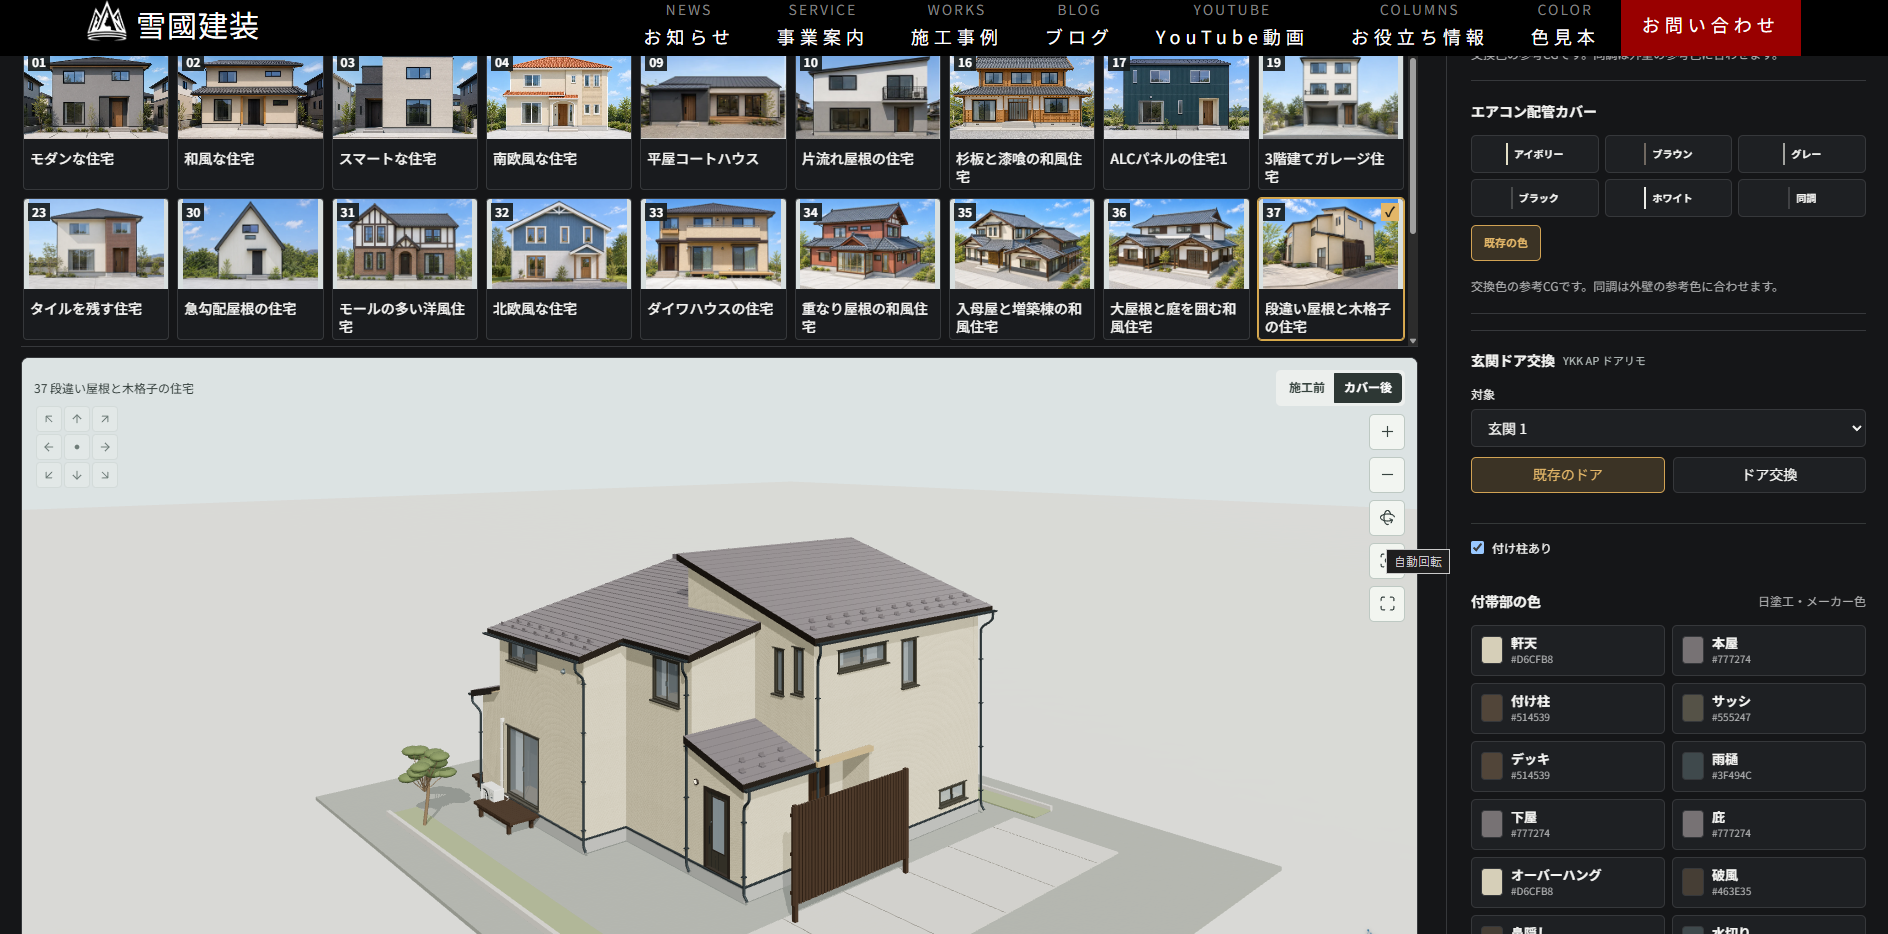Click upper-left diagonal arrow view button

[49, 419]
